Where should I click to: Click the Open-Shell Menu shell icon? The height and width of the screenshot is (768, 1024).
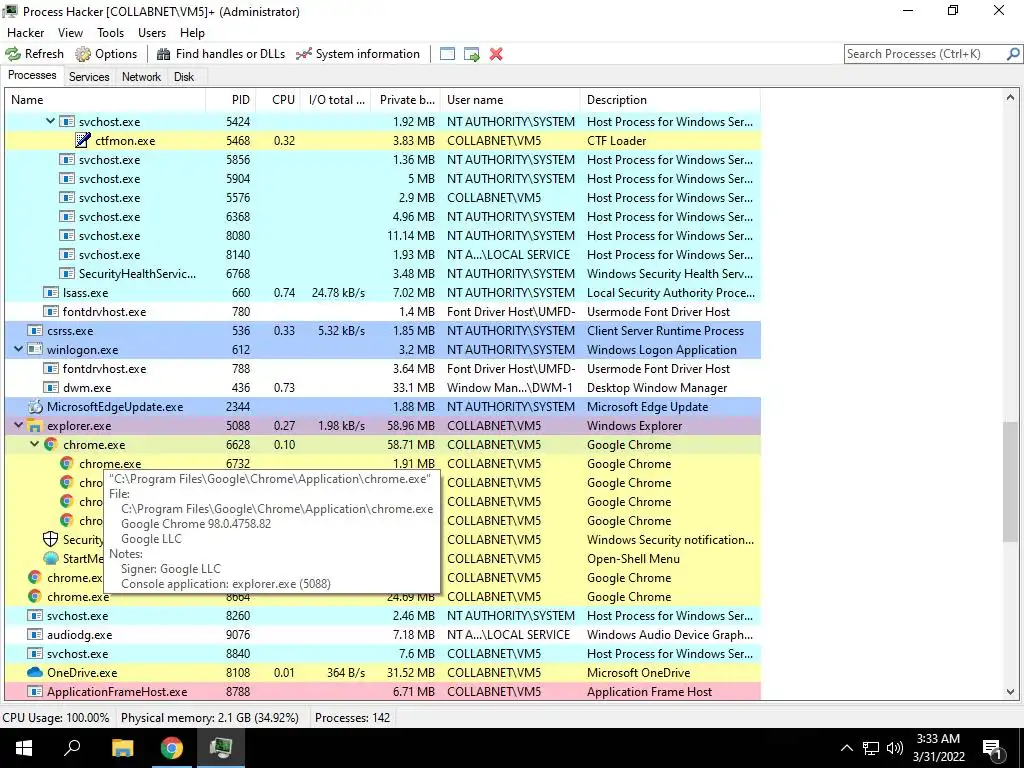point(50,558)
